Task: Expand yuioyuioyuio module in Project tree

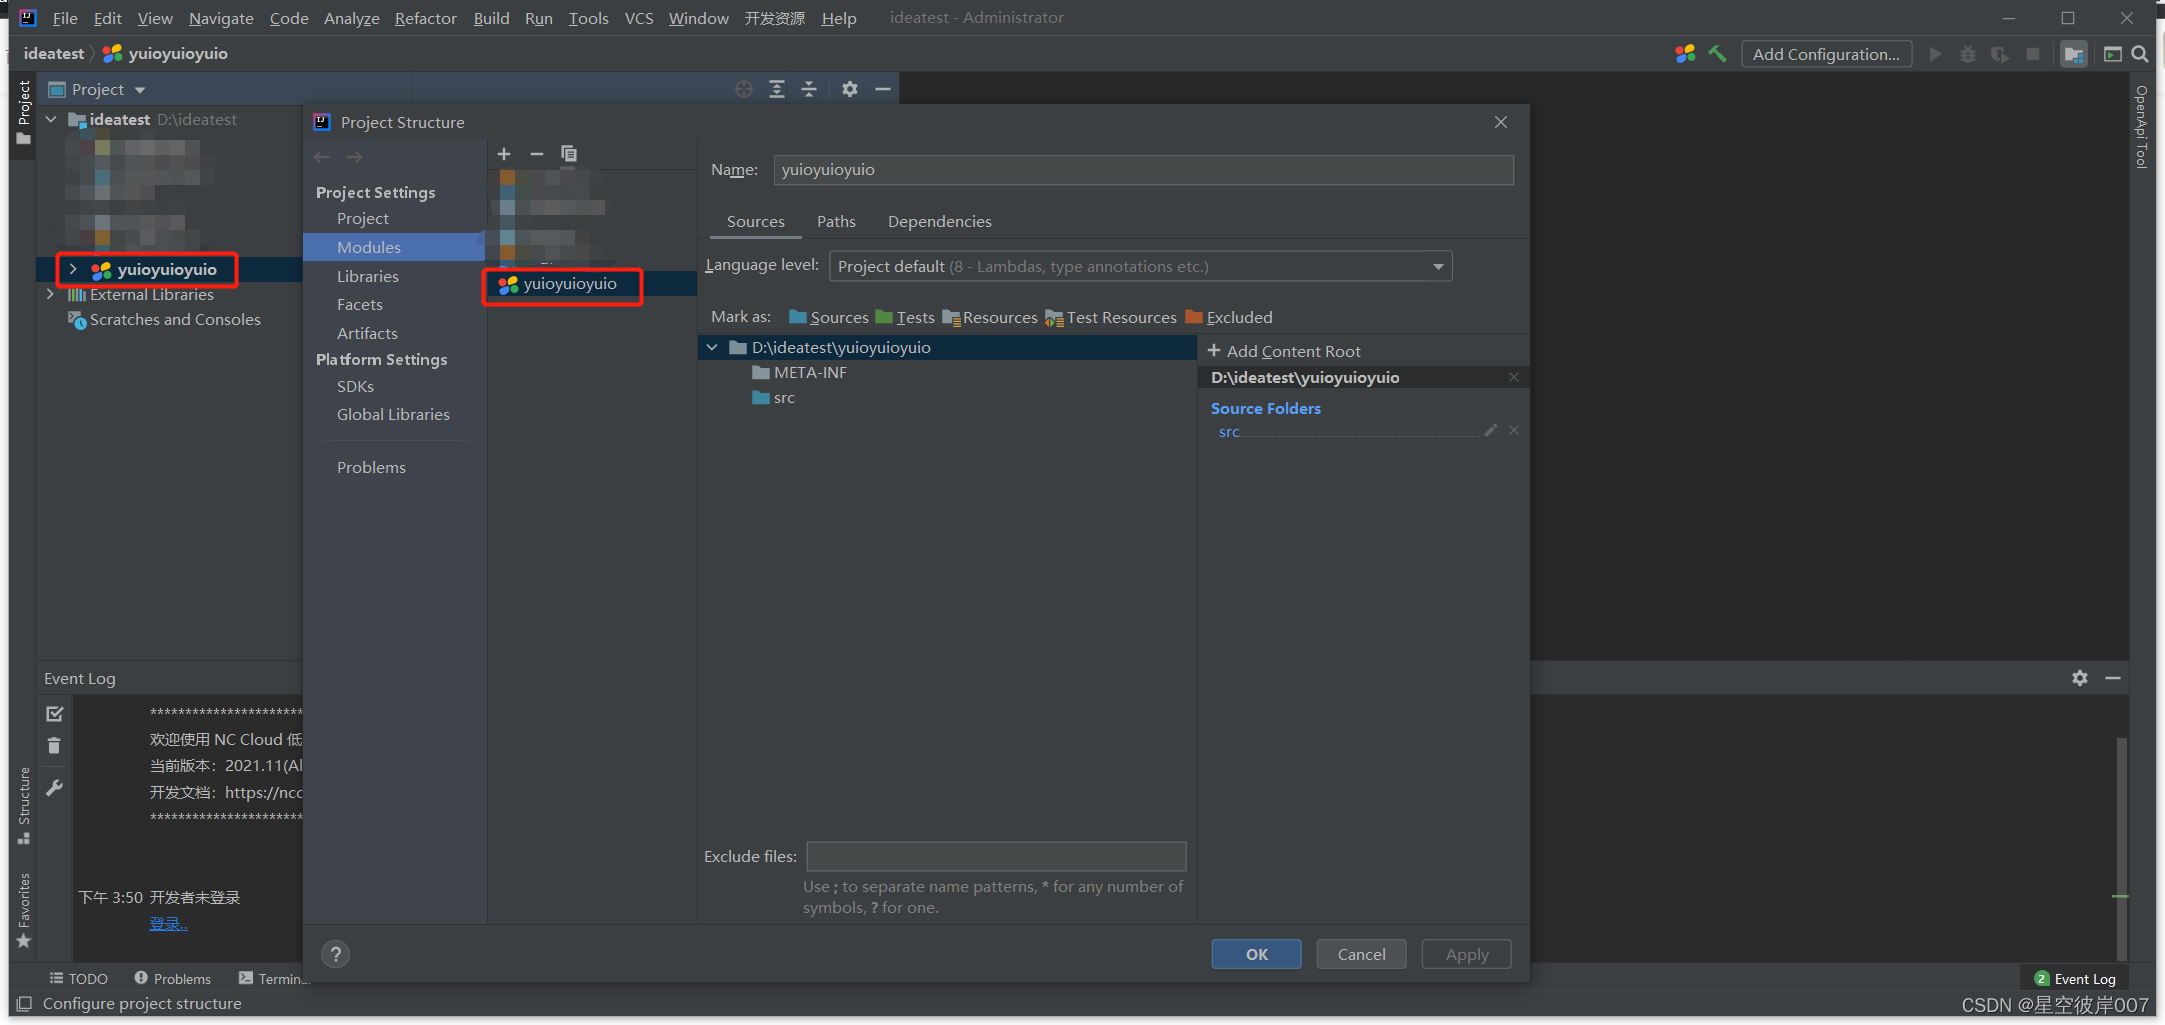Action: [x=73, y=269]
